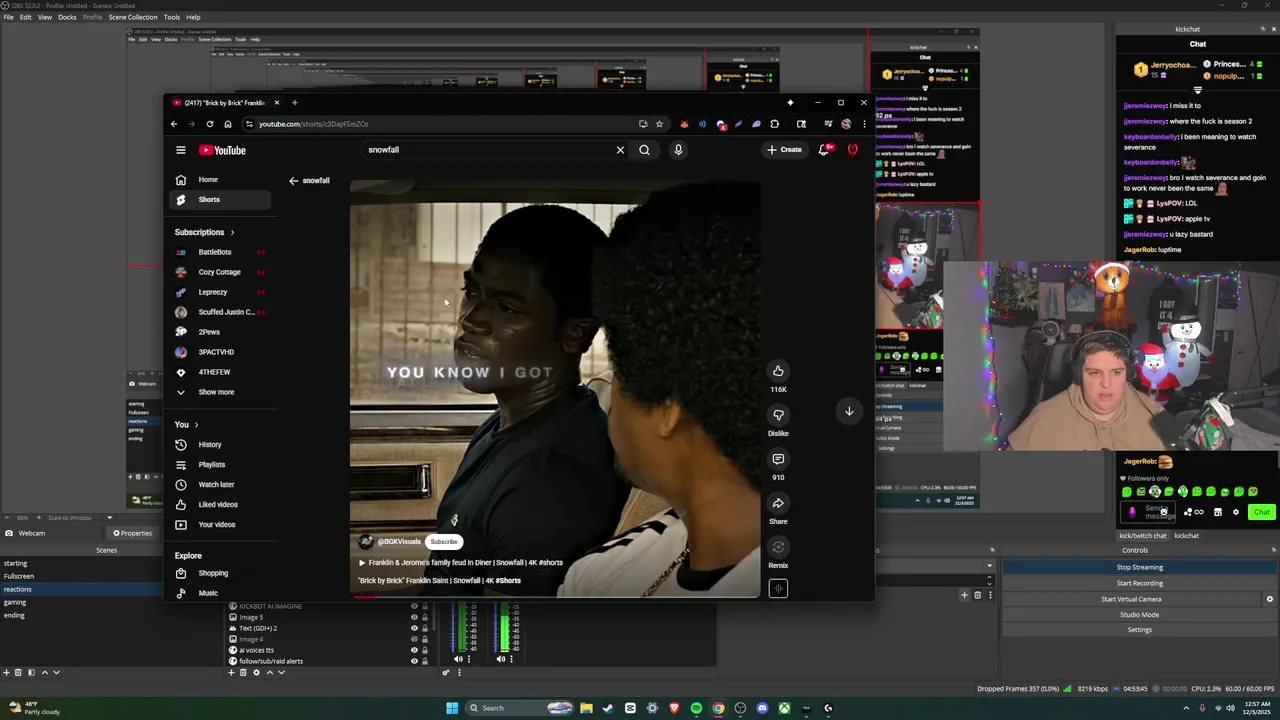Screen dimensions: 1280x720
Task: Open selected source properties gear
Action: tap(256, 672)
